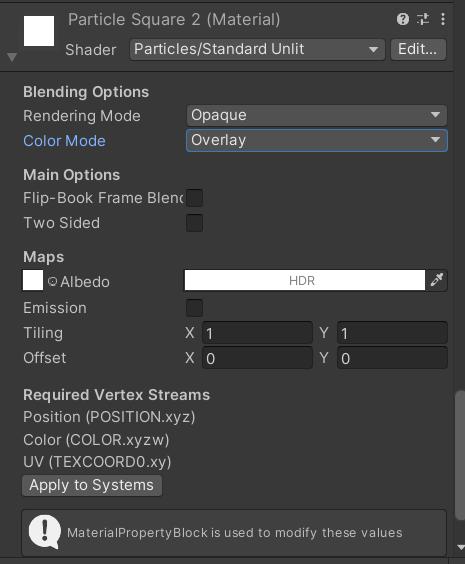Click the Tiling X input field
Image resolution: width=465 pixels, height=564 pixels.
point(257,333)
